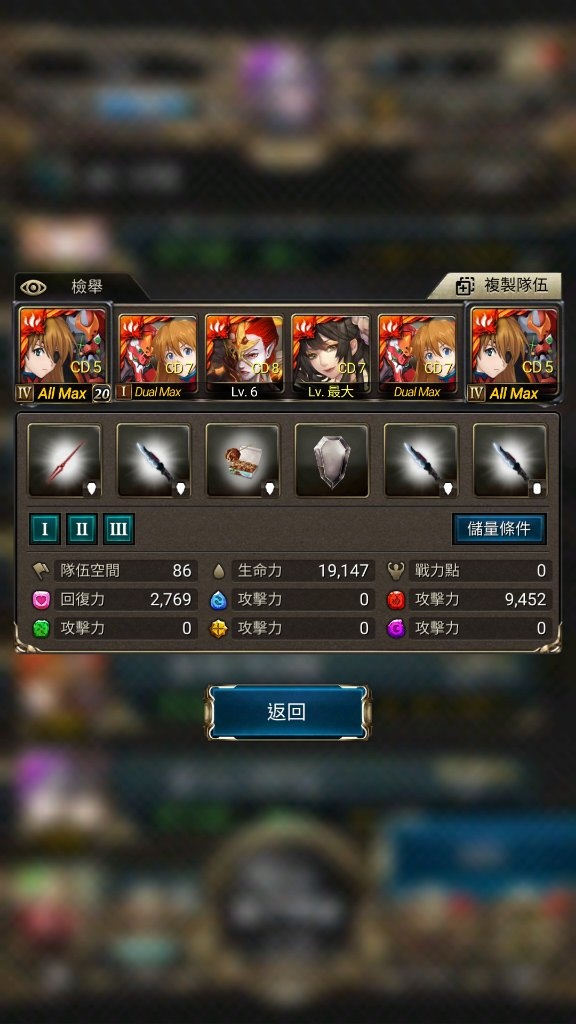Tap the eye icon beside 檢舉
Screen dimensions: 576x1024
(x=33, y=287)
